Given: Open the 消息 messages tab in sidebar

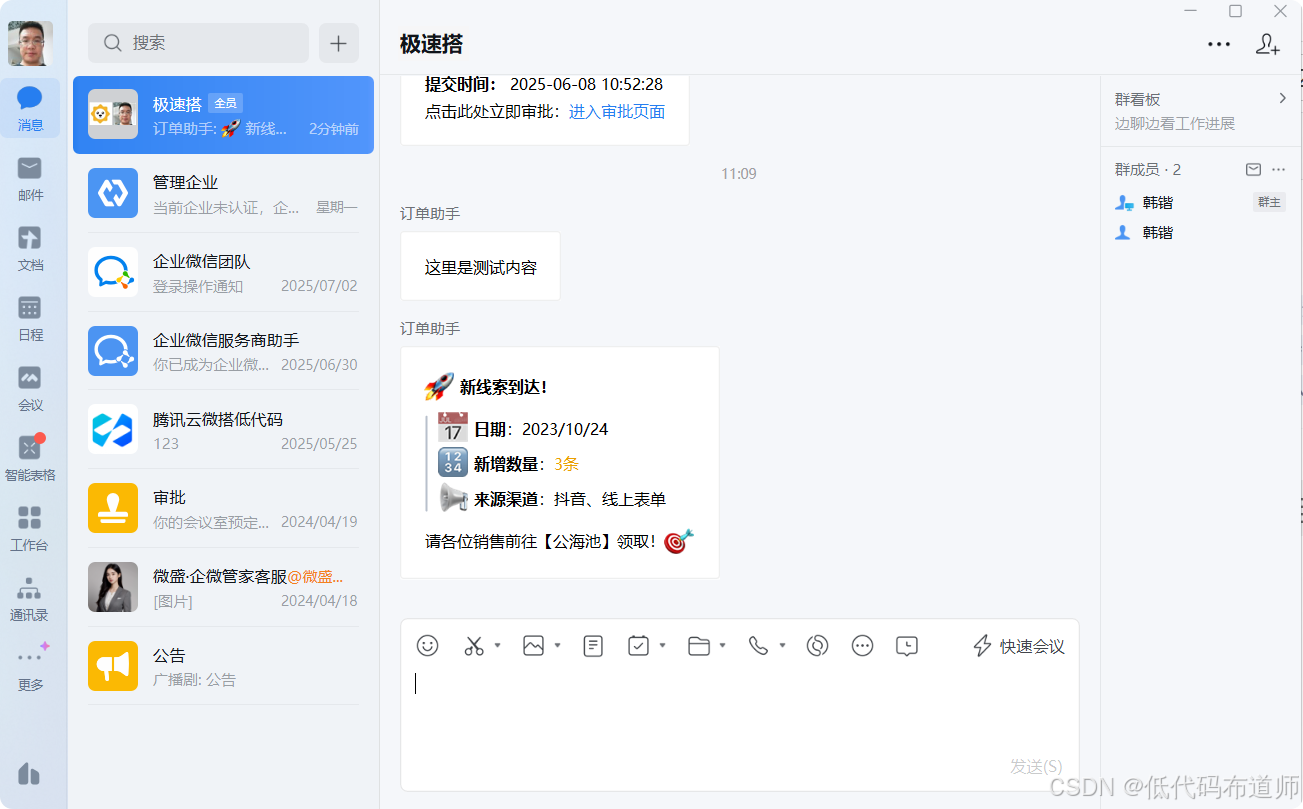Looking at the screenshot, I should pyautogui.click(x=30, y=108).
